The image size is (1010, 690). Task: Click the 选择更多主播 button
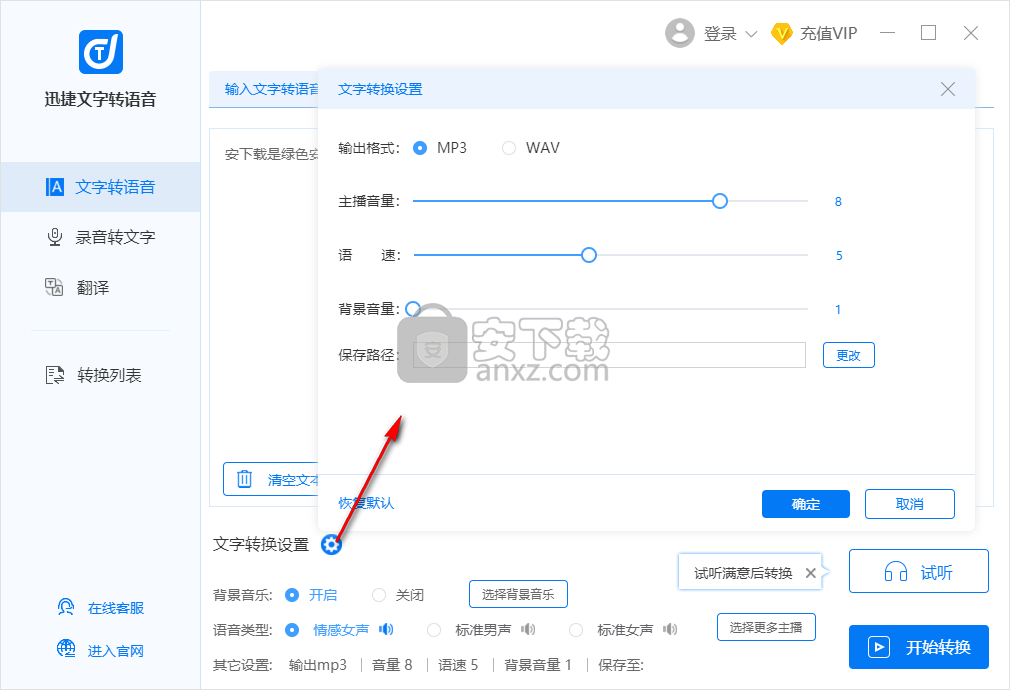tap(766, 628)
